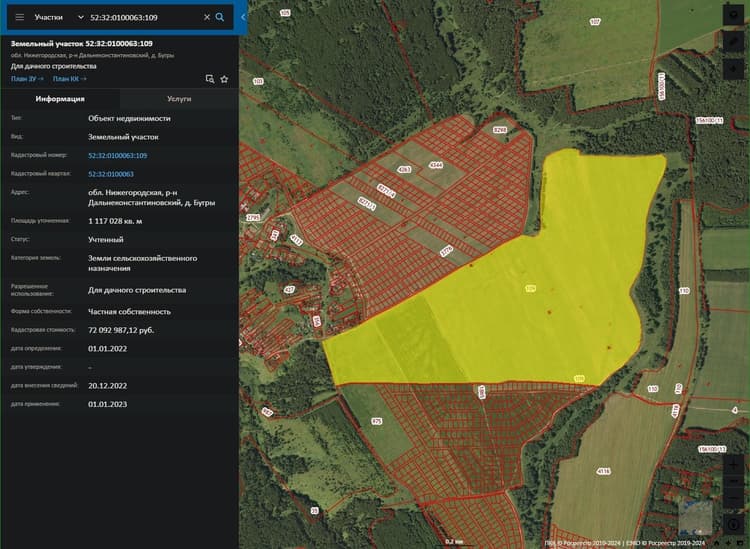This screenshot has height=549, width=750.
Task: Run search with the magnifier icon
Action: click(x=220, y=17)
